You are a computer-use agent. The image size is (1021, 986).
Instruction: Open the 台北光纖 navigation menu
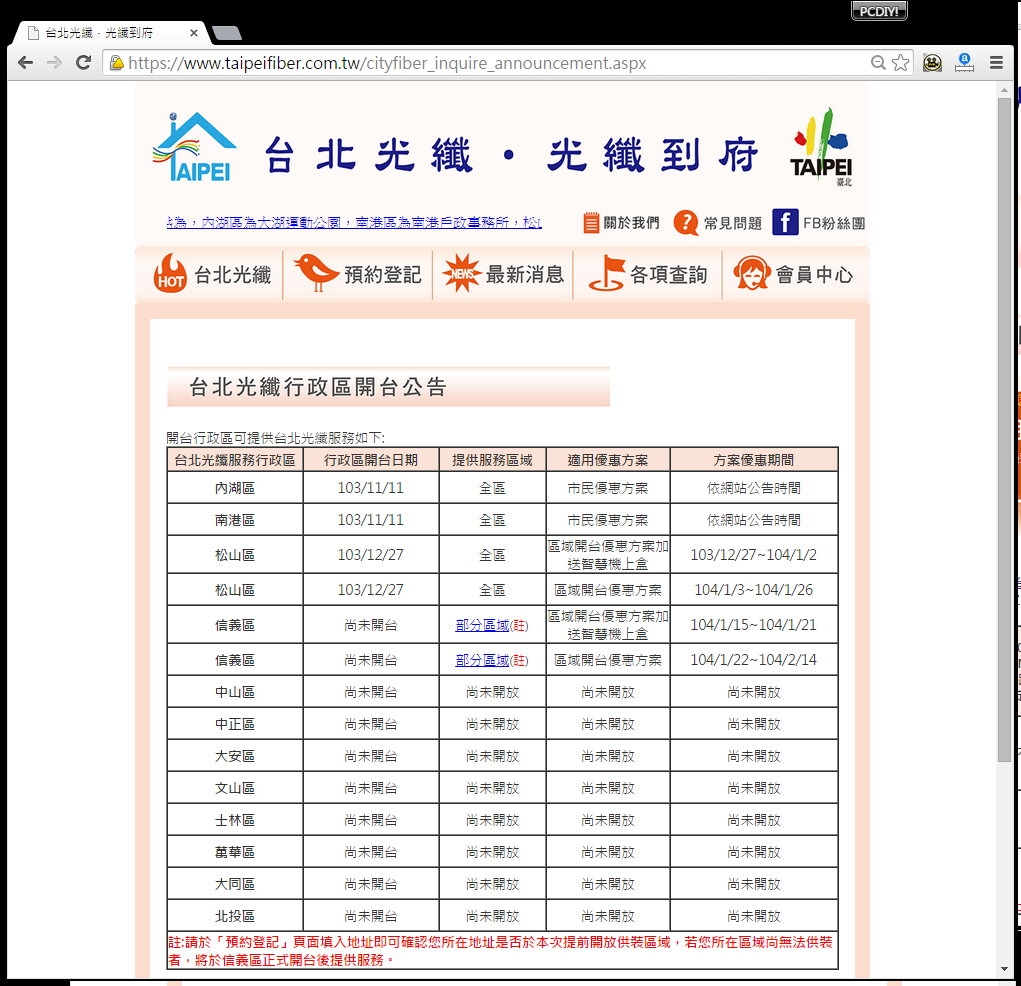(x=232, y=275)
